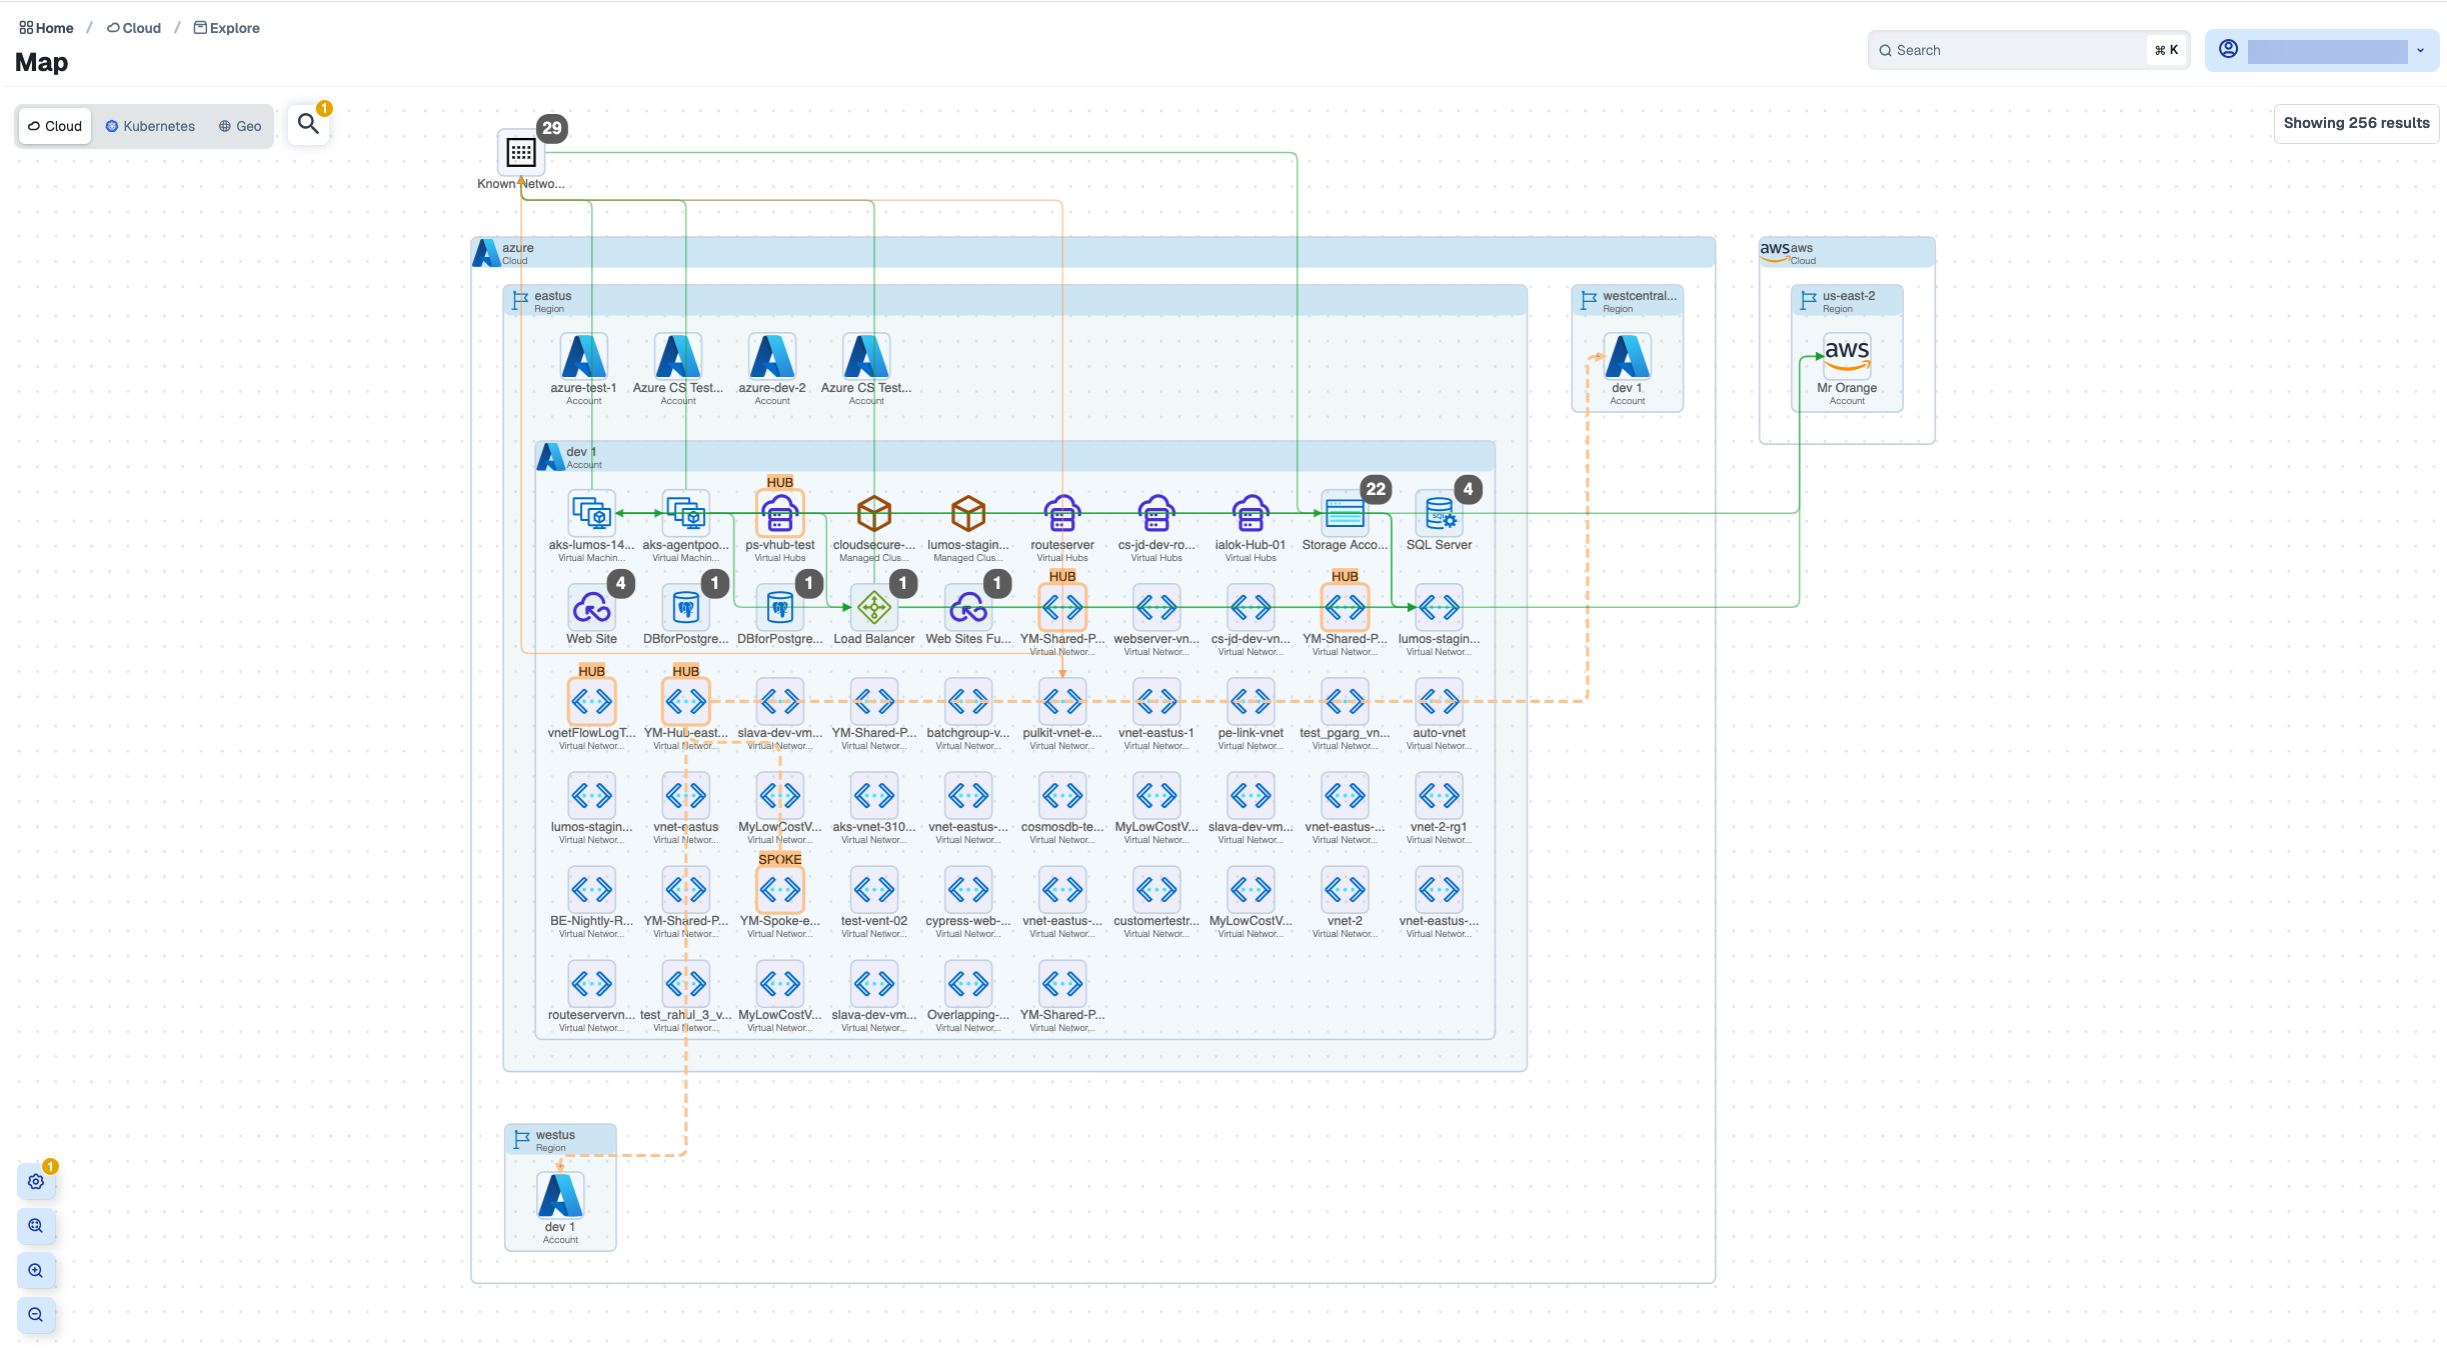2447x1349 pixels.
Task: Select the cs-jd-dev-ro virtual hub node
Action: coord(1156,514)
